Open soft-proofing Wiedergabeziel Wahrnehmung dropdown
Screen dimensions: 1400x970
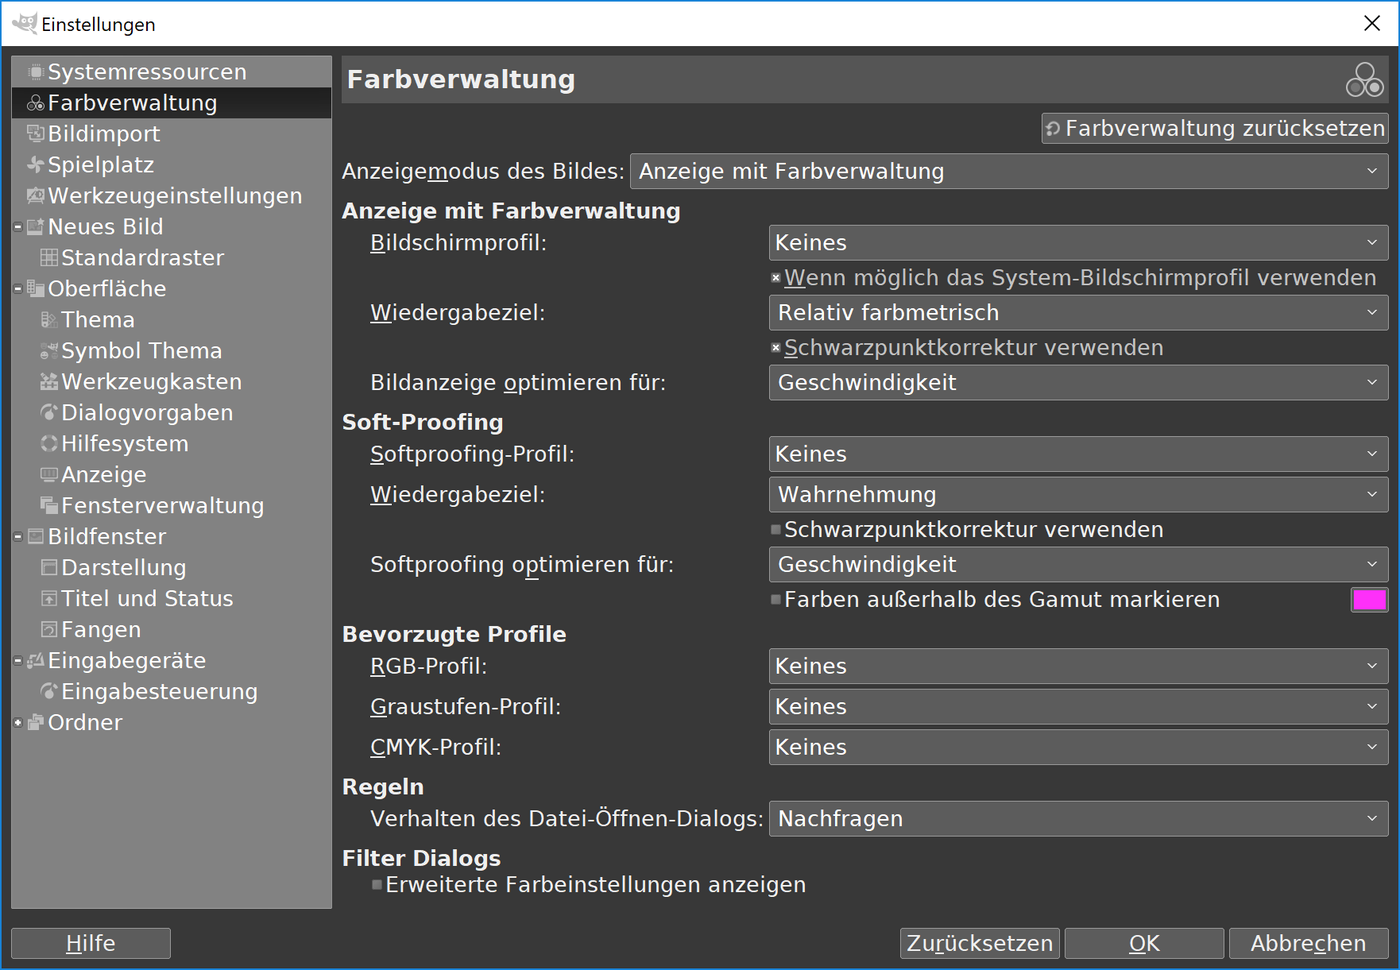(1079, 495)
